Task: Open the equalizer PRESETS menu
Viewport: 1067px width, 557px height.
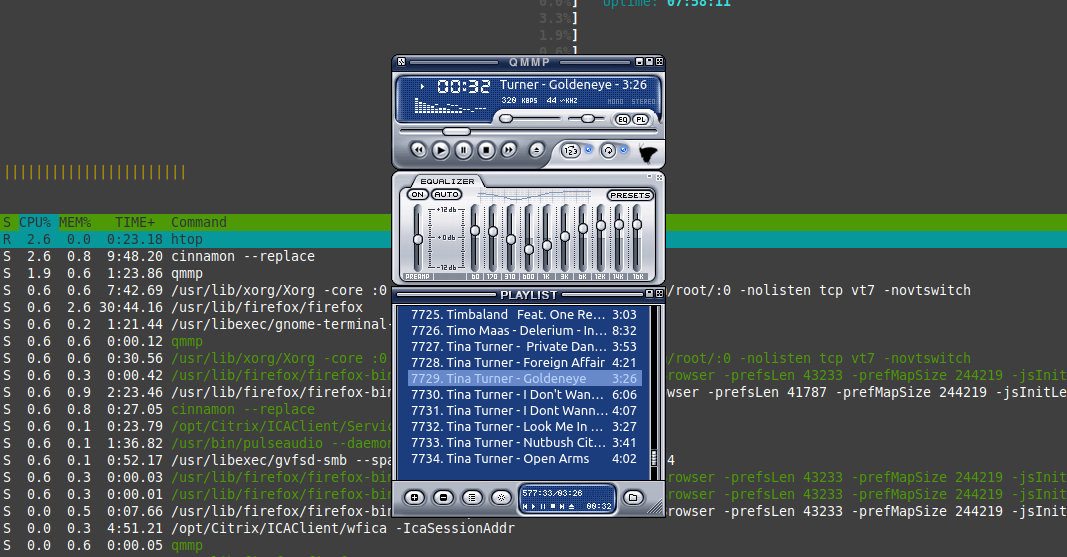Action: click(x=630, y=196)
